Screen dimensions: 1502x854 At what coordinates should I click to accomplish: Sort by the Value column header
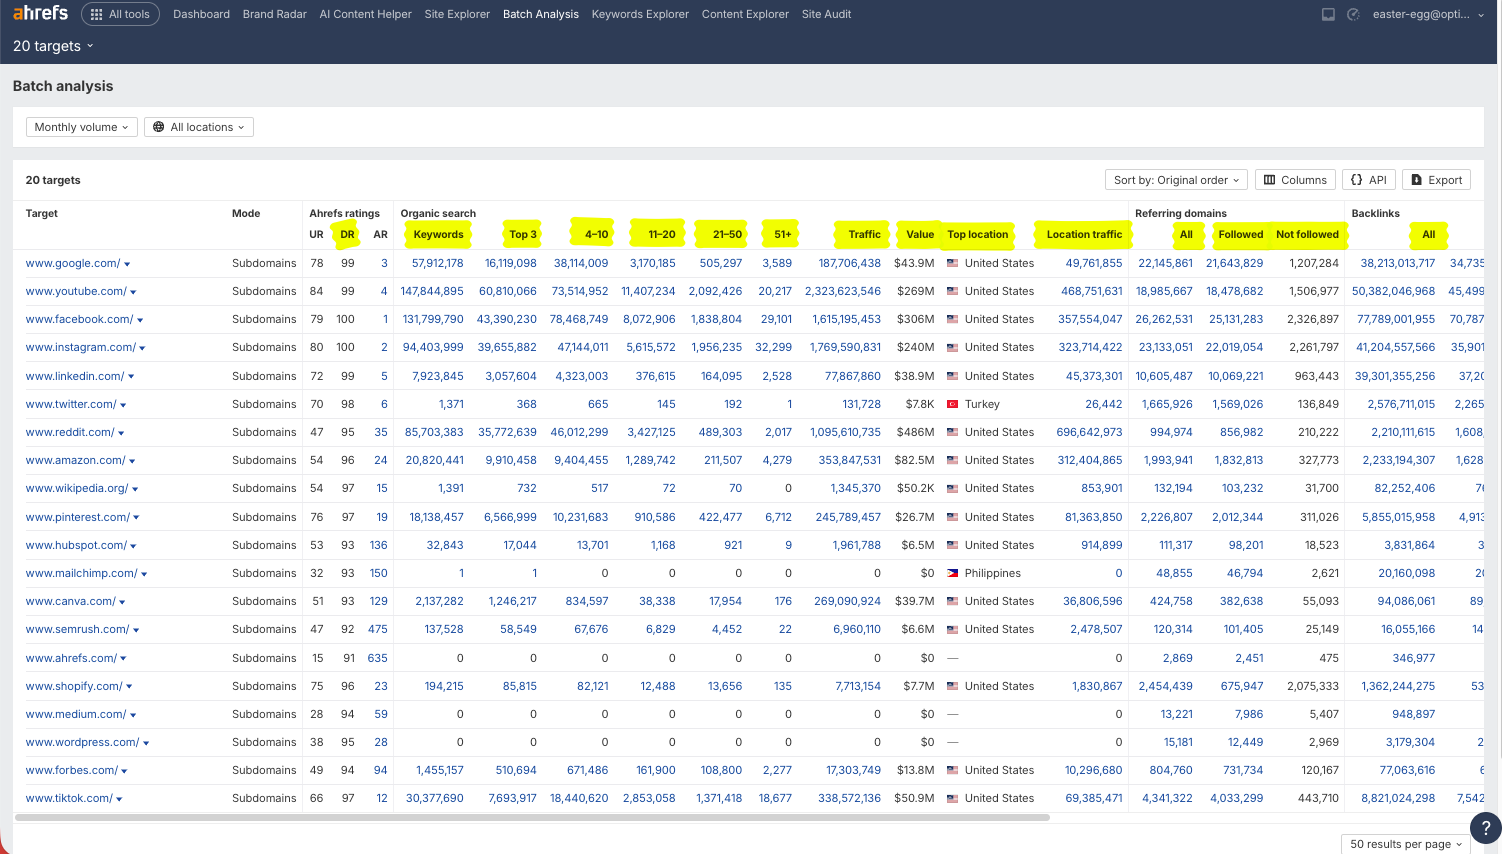tap(920, 234)
